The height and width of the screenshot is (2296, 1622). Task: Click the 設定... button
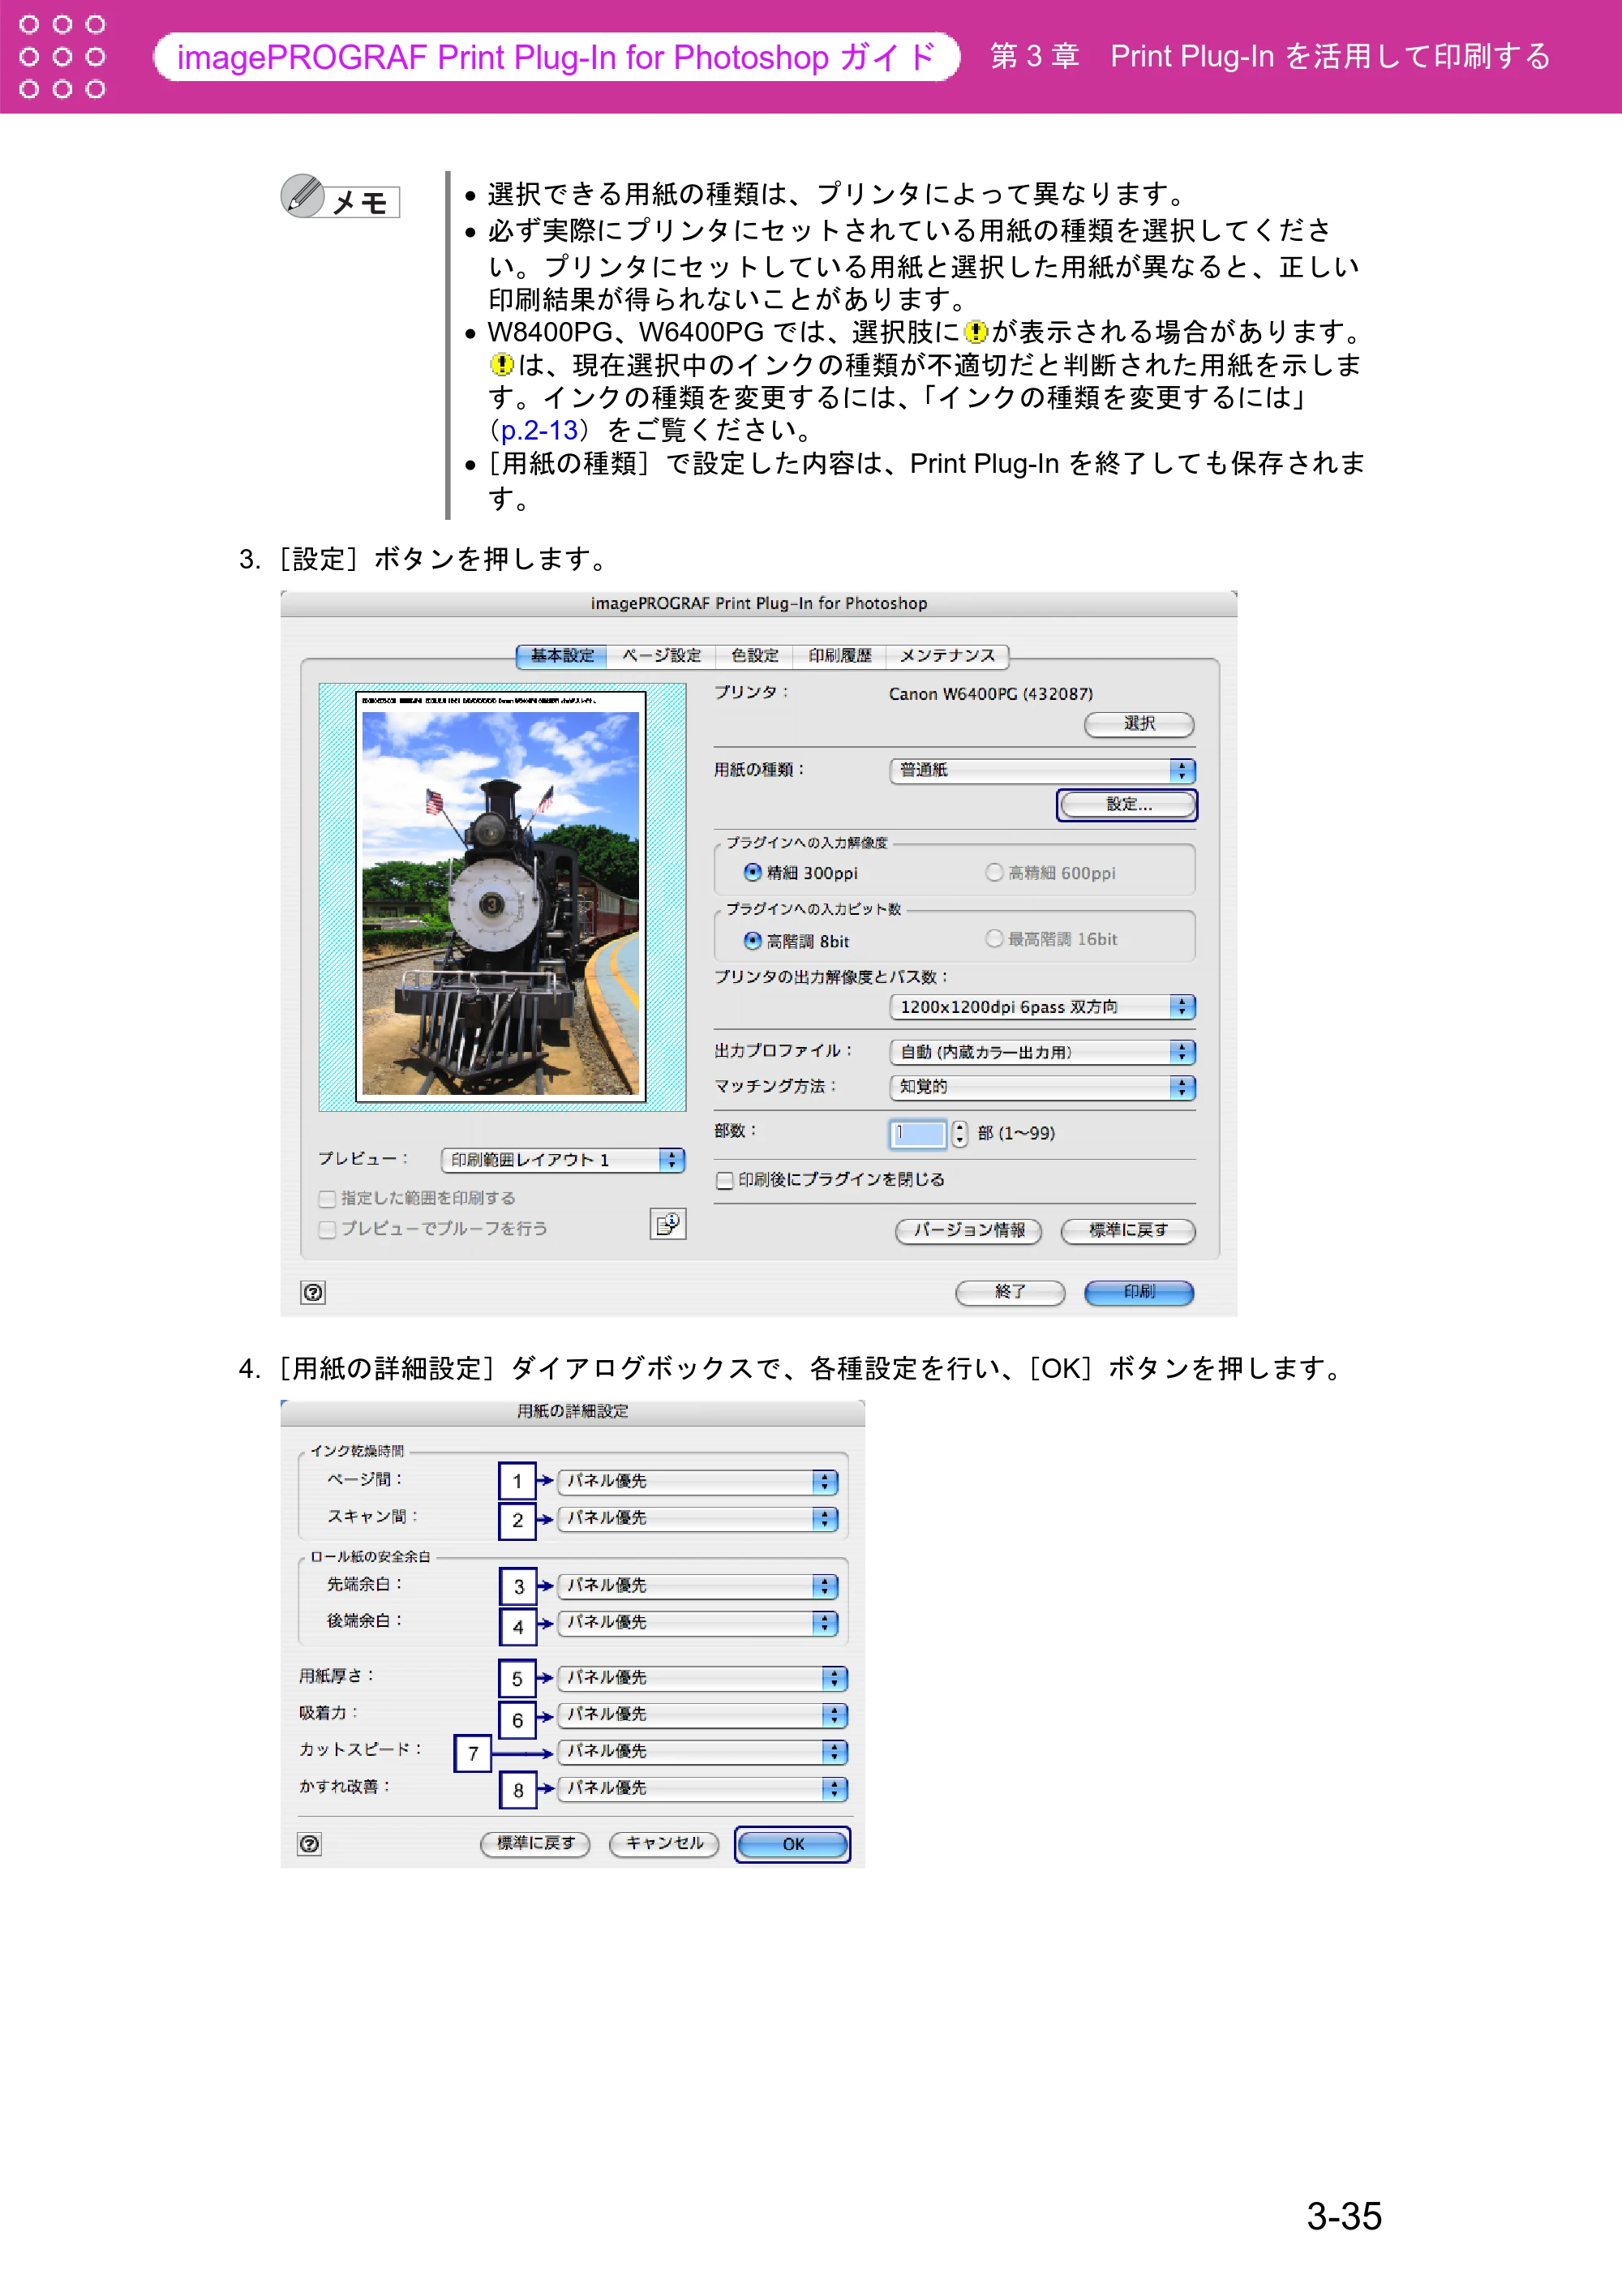point(1128,805)
